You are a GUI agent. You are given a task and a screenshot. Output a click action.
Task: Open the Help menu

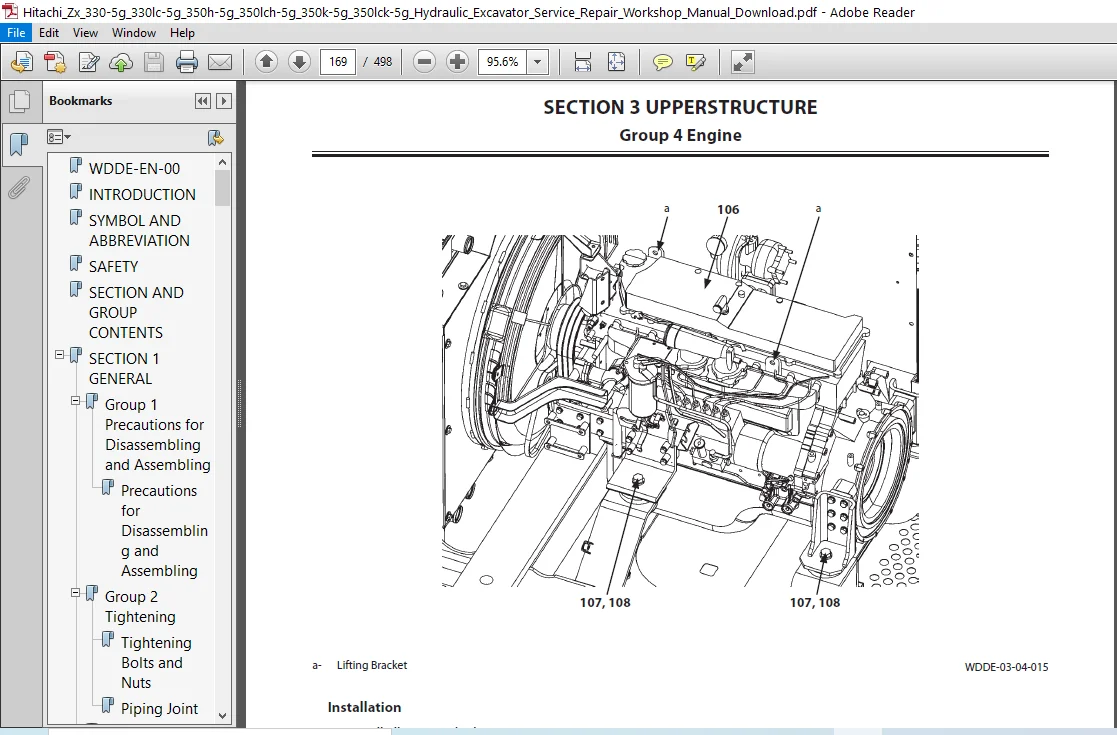182,33
